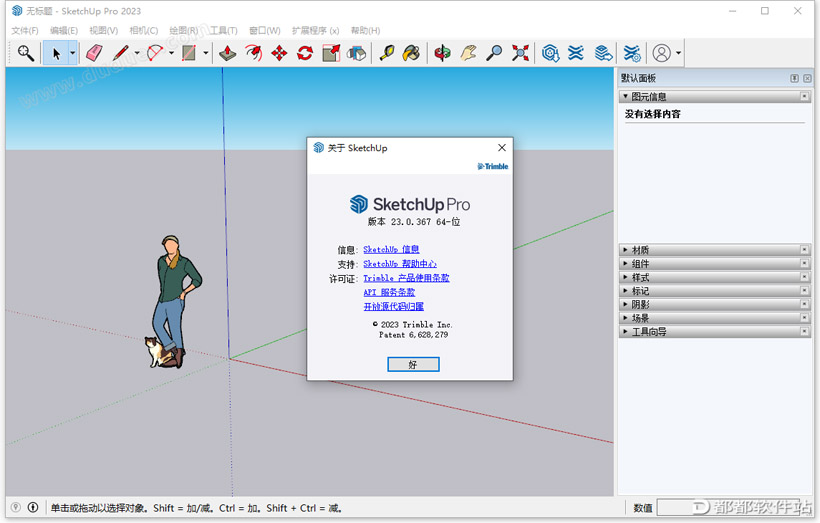Open account icon dropdown arrow
The image size is (820, 523).
678,53
